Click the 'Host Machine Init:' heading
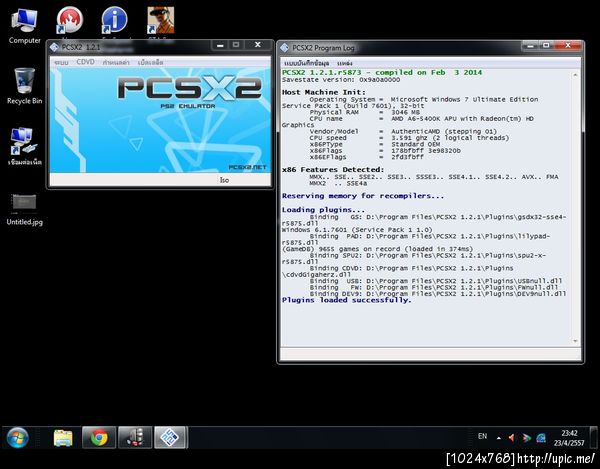 pyautogui.click(x=324, y=92)
